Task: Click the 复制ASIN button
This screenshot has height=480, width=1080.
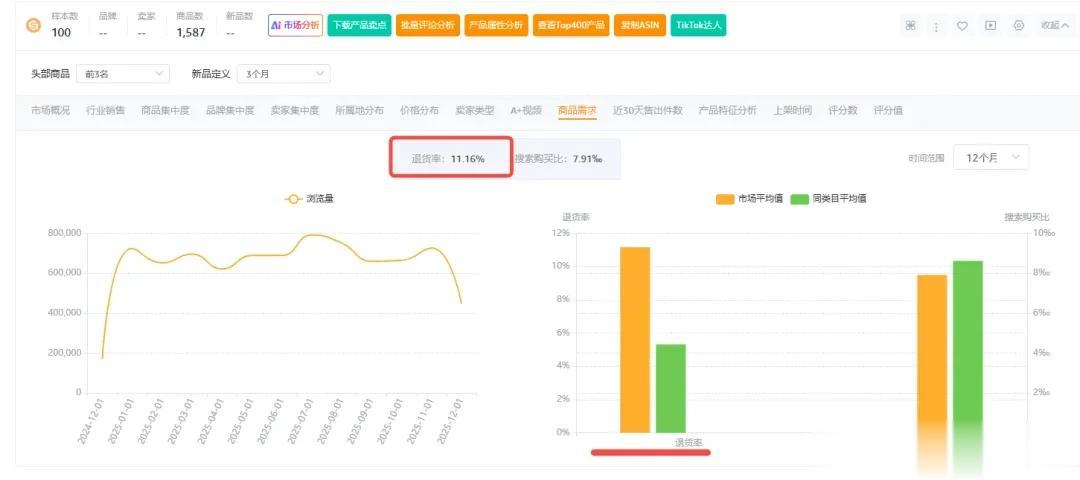Action: point(640,25)
